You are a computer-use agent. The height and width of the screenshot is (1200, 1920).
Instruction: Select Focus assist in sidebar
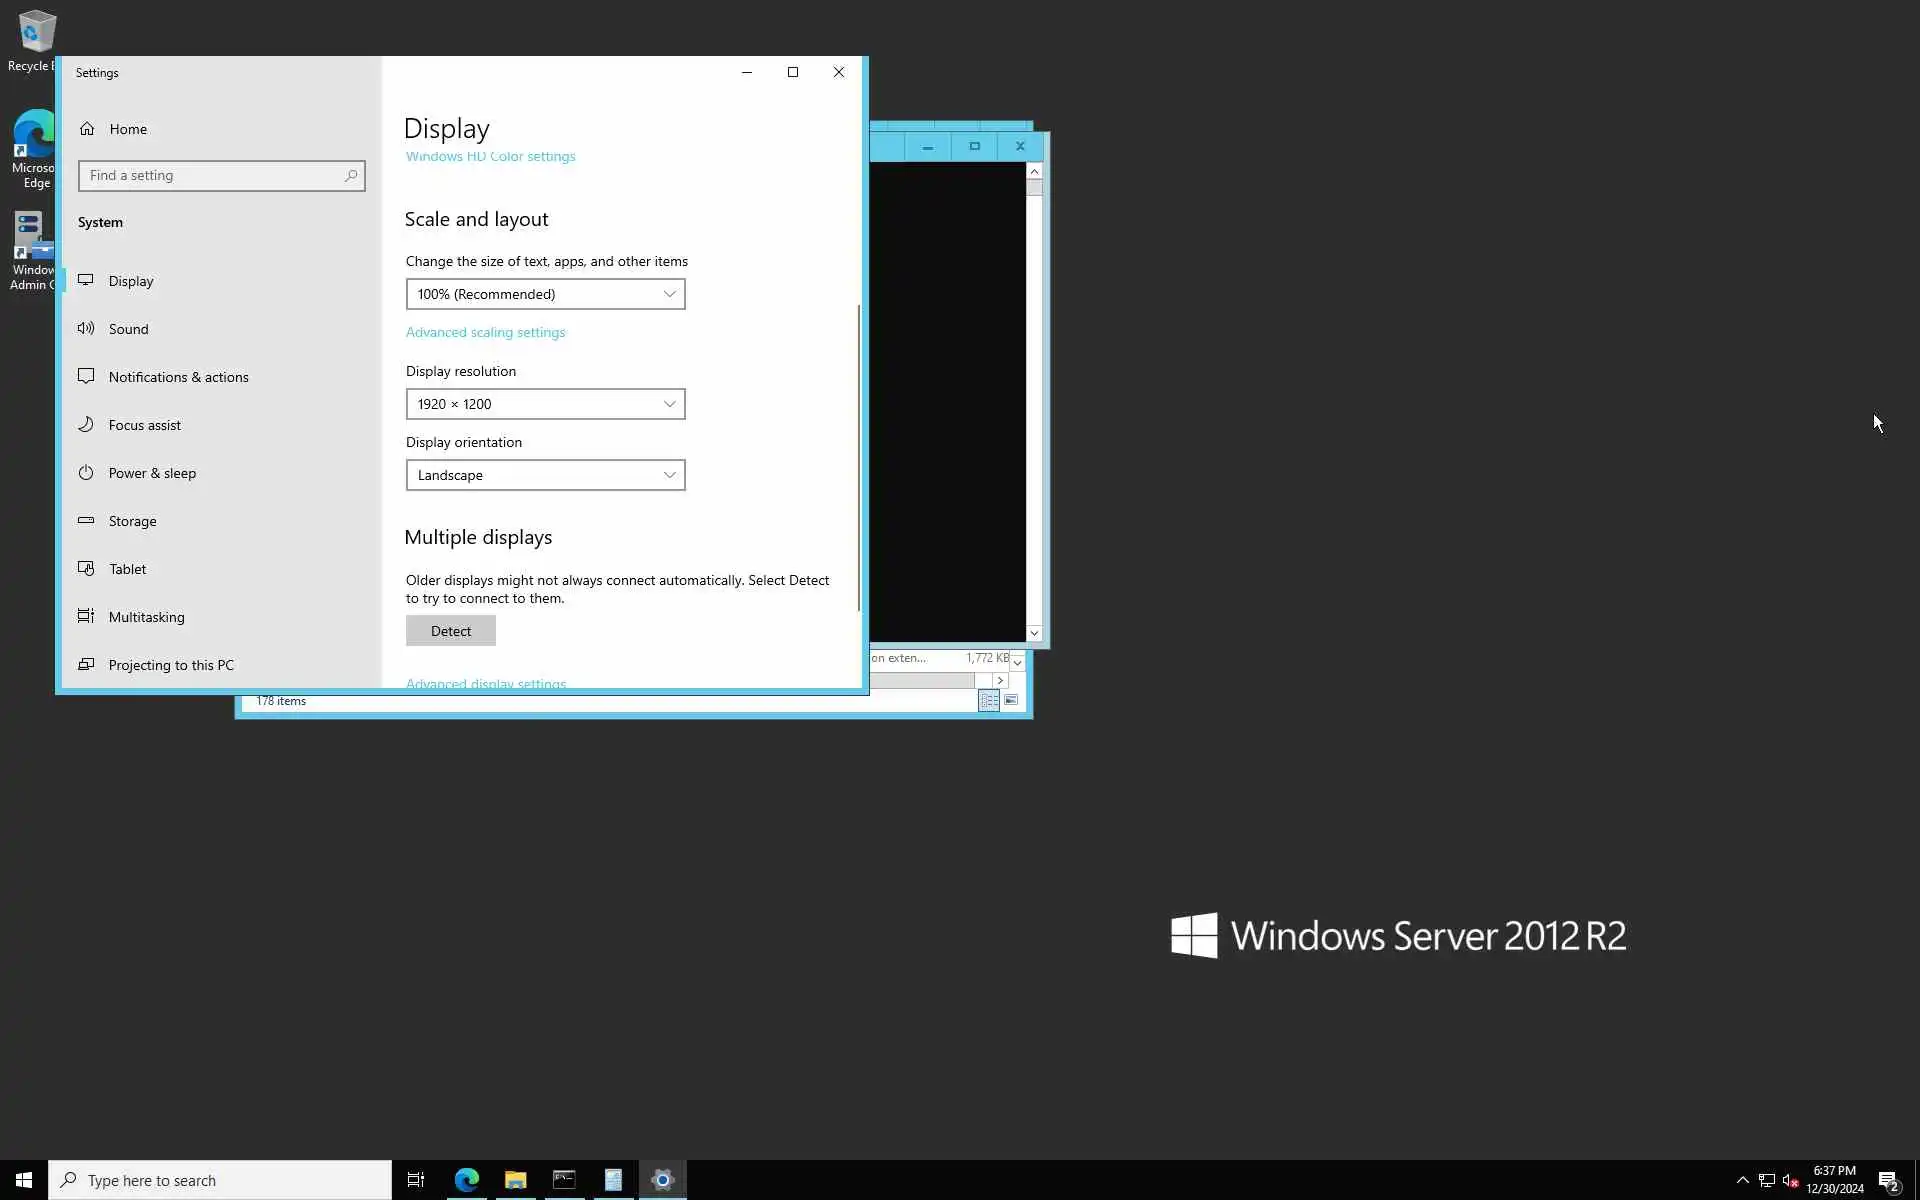click(x=144, y=425)
